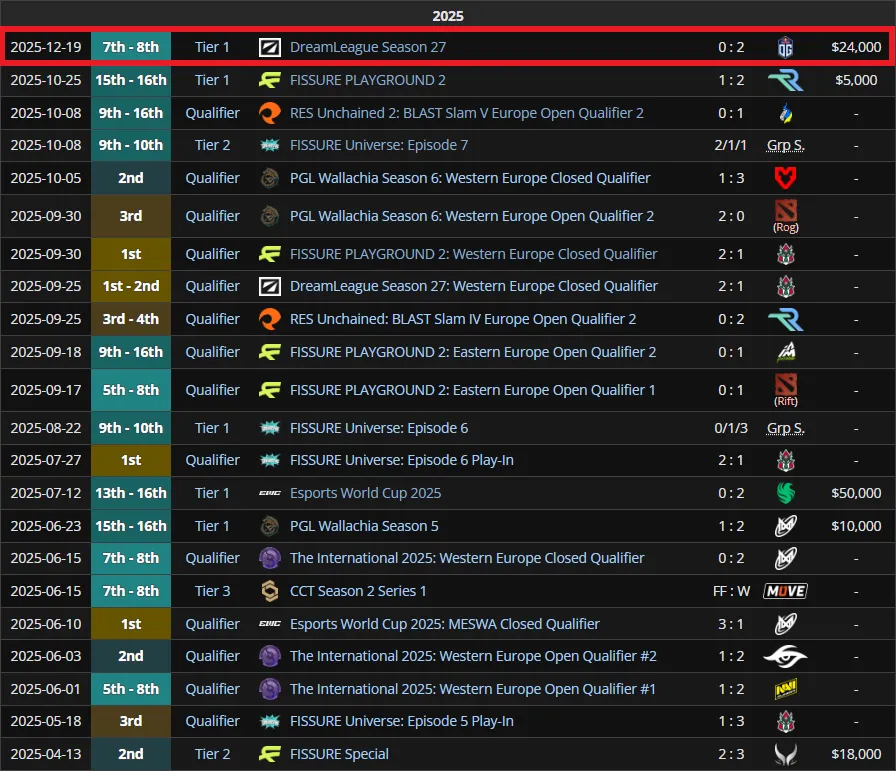Click the FISSURE icon beside FISSURE Special

pos(270,754)
